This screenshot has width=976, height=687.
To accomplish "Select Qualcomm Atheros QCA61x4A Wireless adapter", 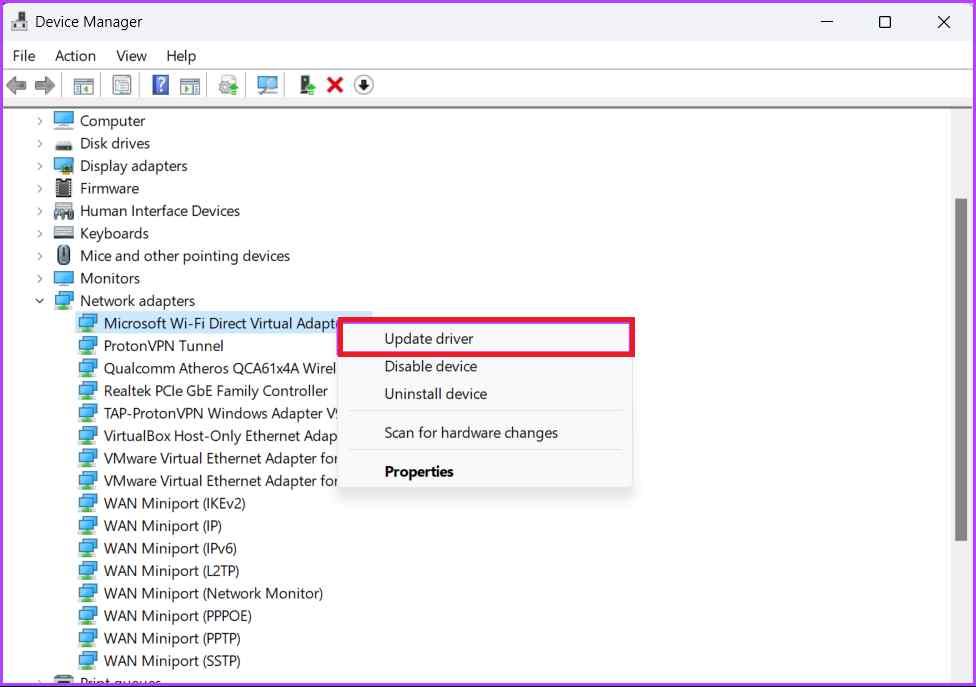I will 220,368.
